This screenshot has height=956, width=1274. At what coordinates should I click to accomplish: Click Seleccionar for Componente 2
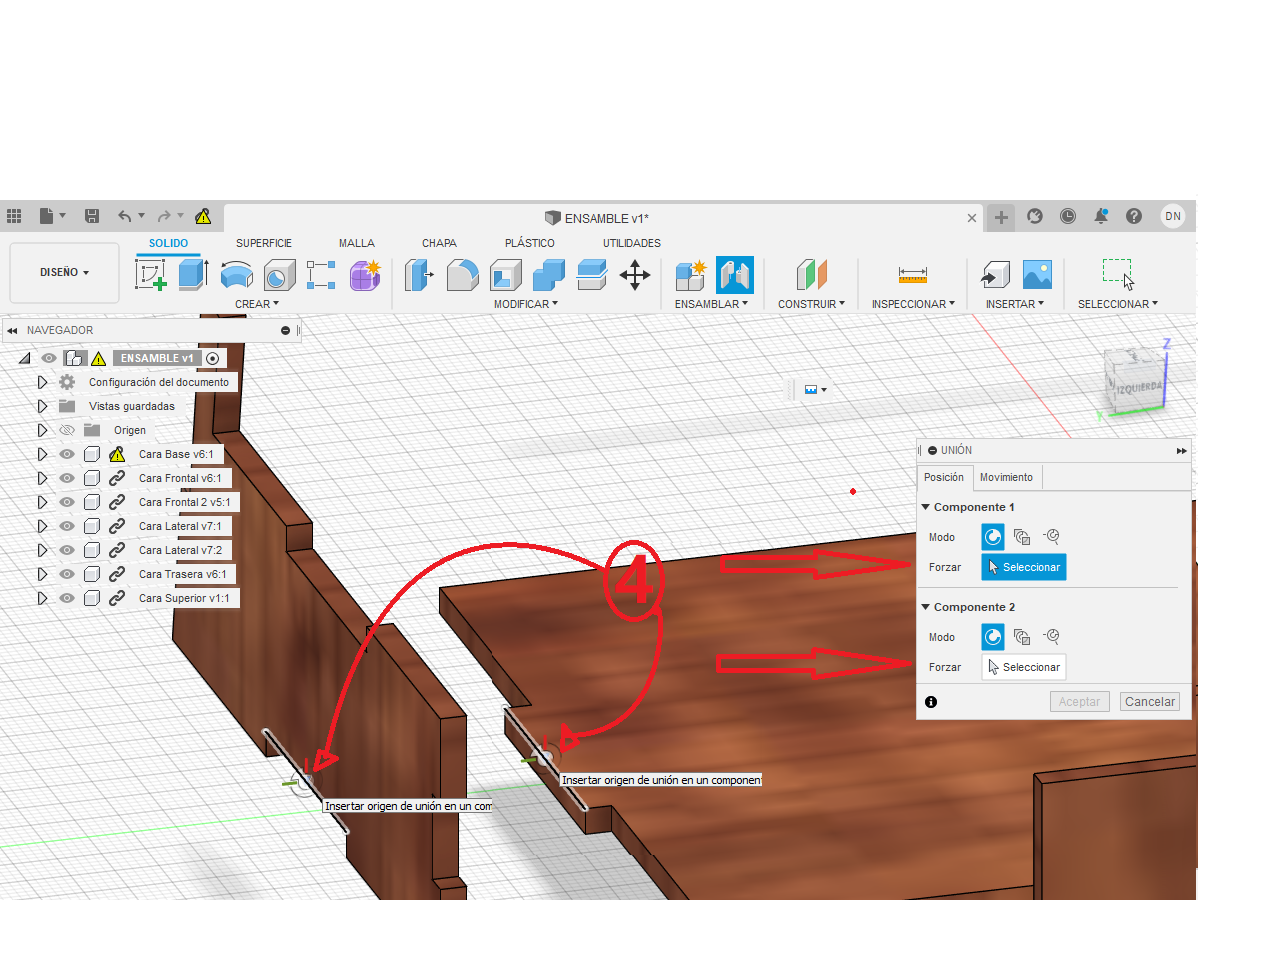[1023, 667]
